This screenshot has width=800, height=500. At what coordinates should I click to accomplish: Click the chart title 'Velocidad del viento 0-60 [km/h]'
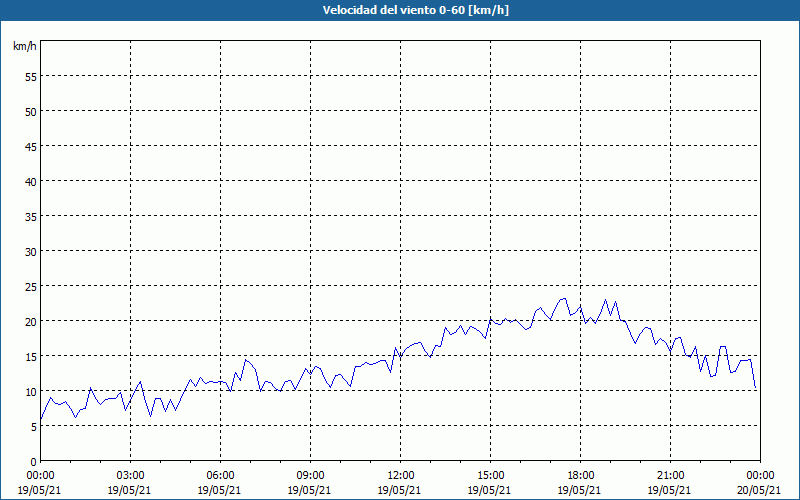tap(400, 10)
